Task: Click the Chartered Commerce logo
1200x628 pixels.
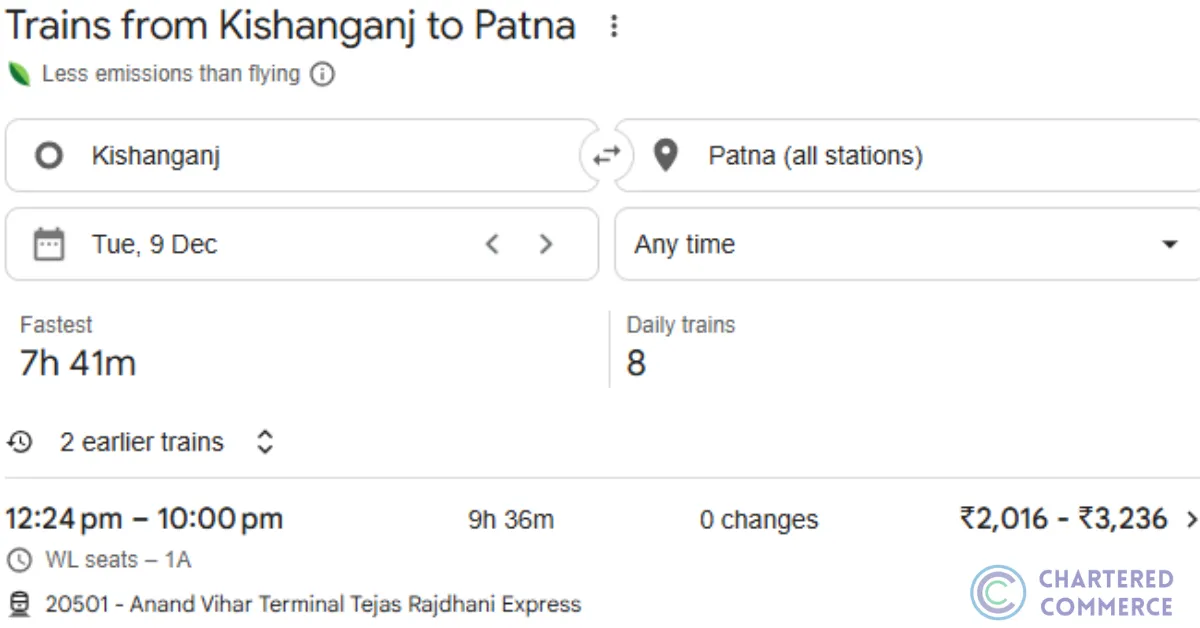Action: point(1071,593)
